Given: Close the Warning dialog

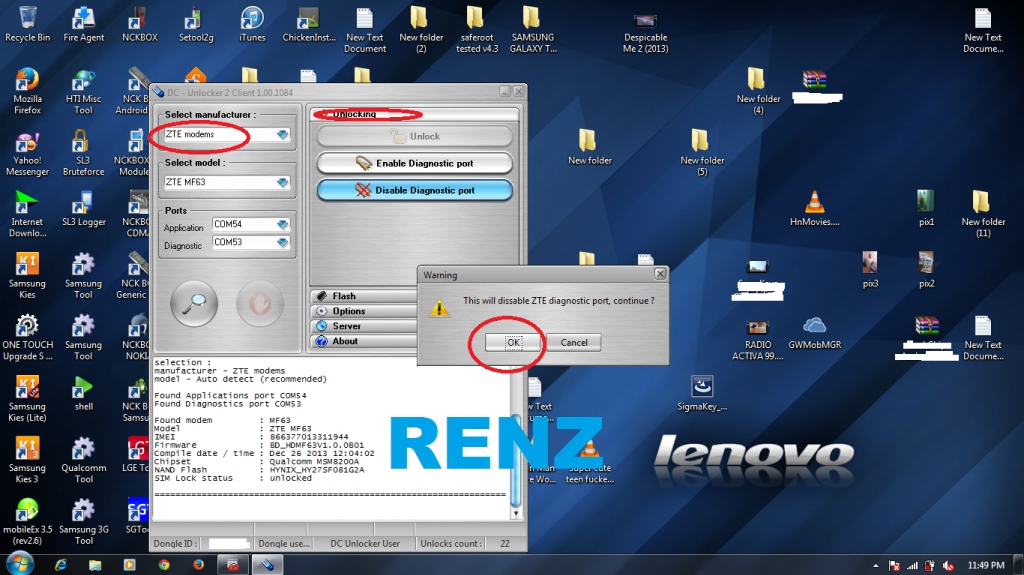Looking at the screenshot, I should (660, 274).
